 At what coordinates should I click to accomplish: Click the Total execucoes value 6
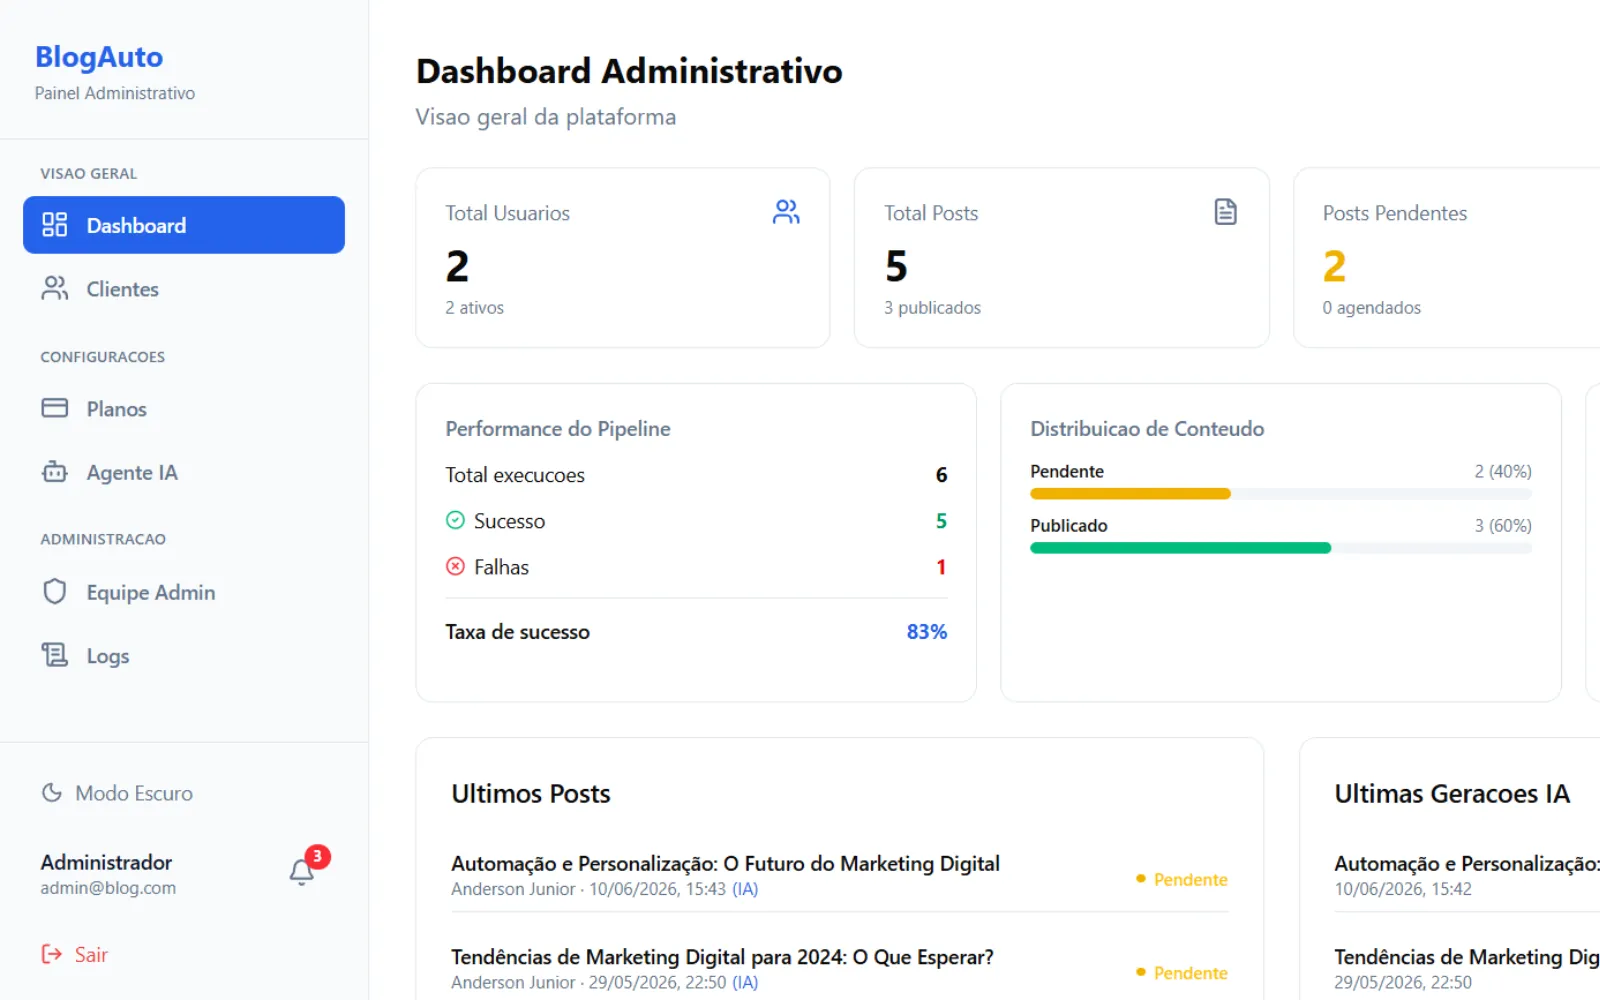point(941,475)
